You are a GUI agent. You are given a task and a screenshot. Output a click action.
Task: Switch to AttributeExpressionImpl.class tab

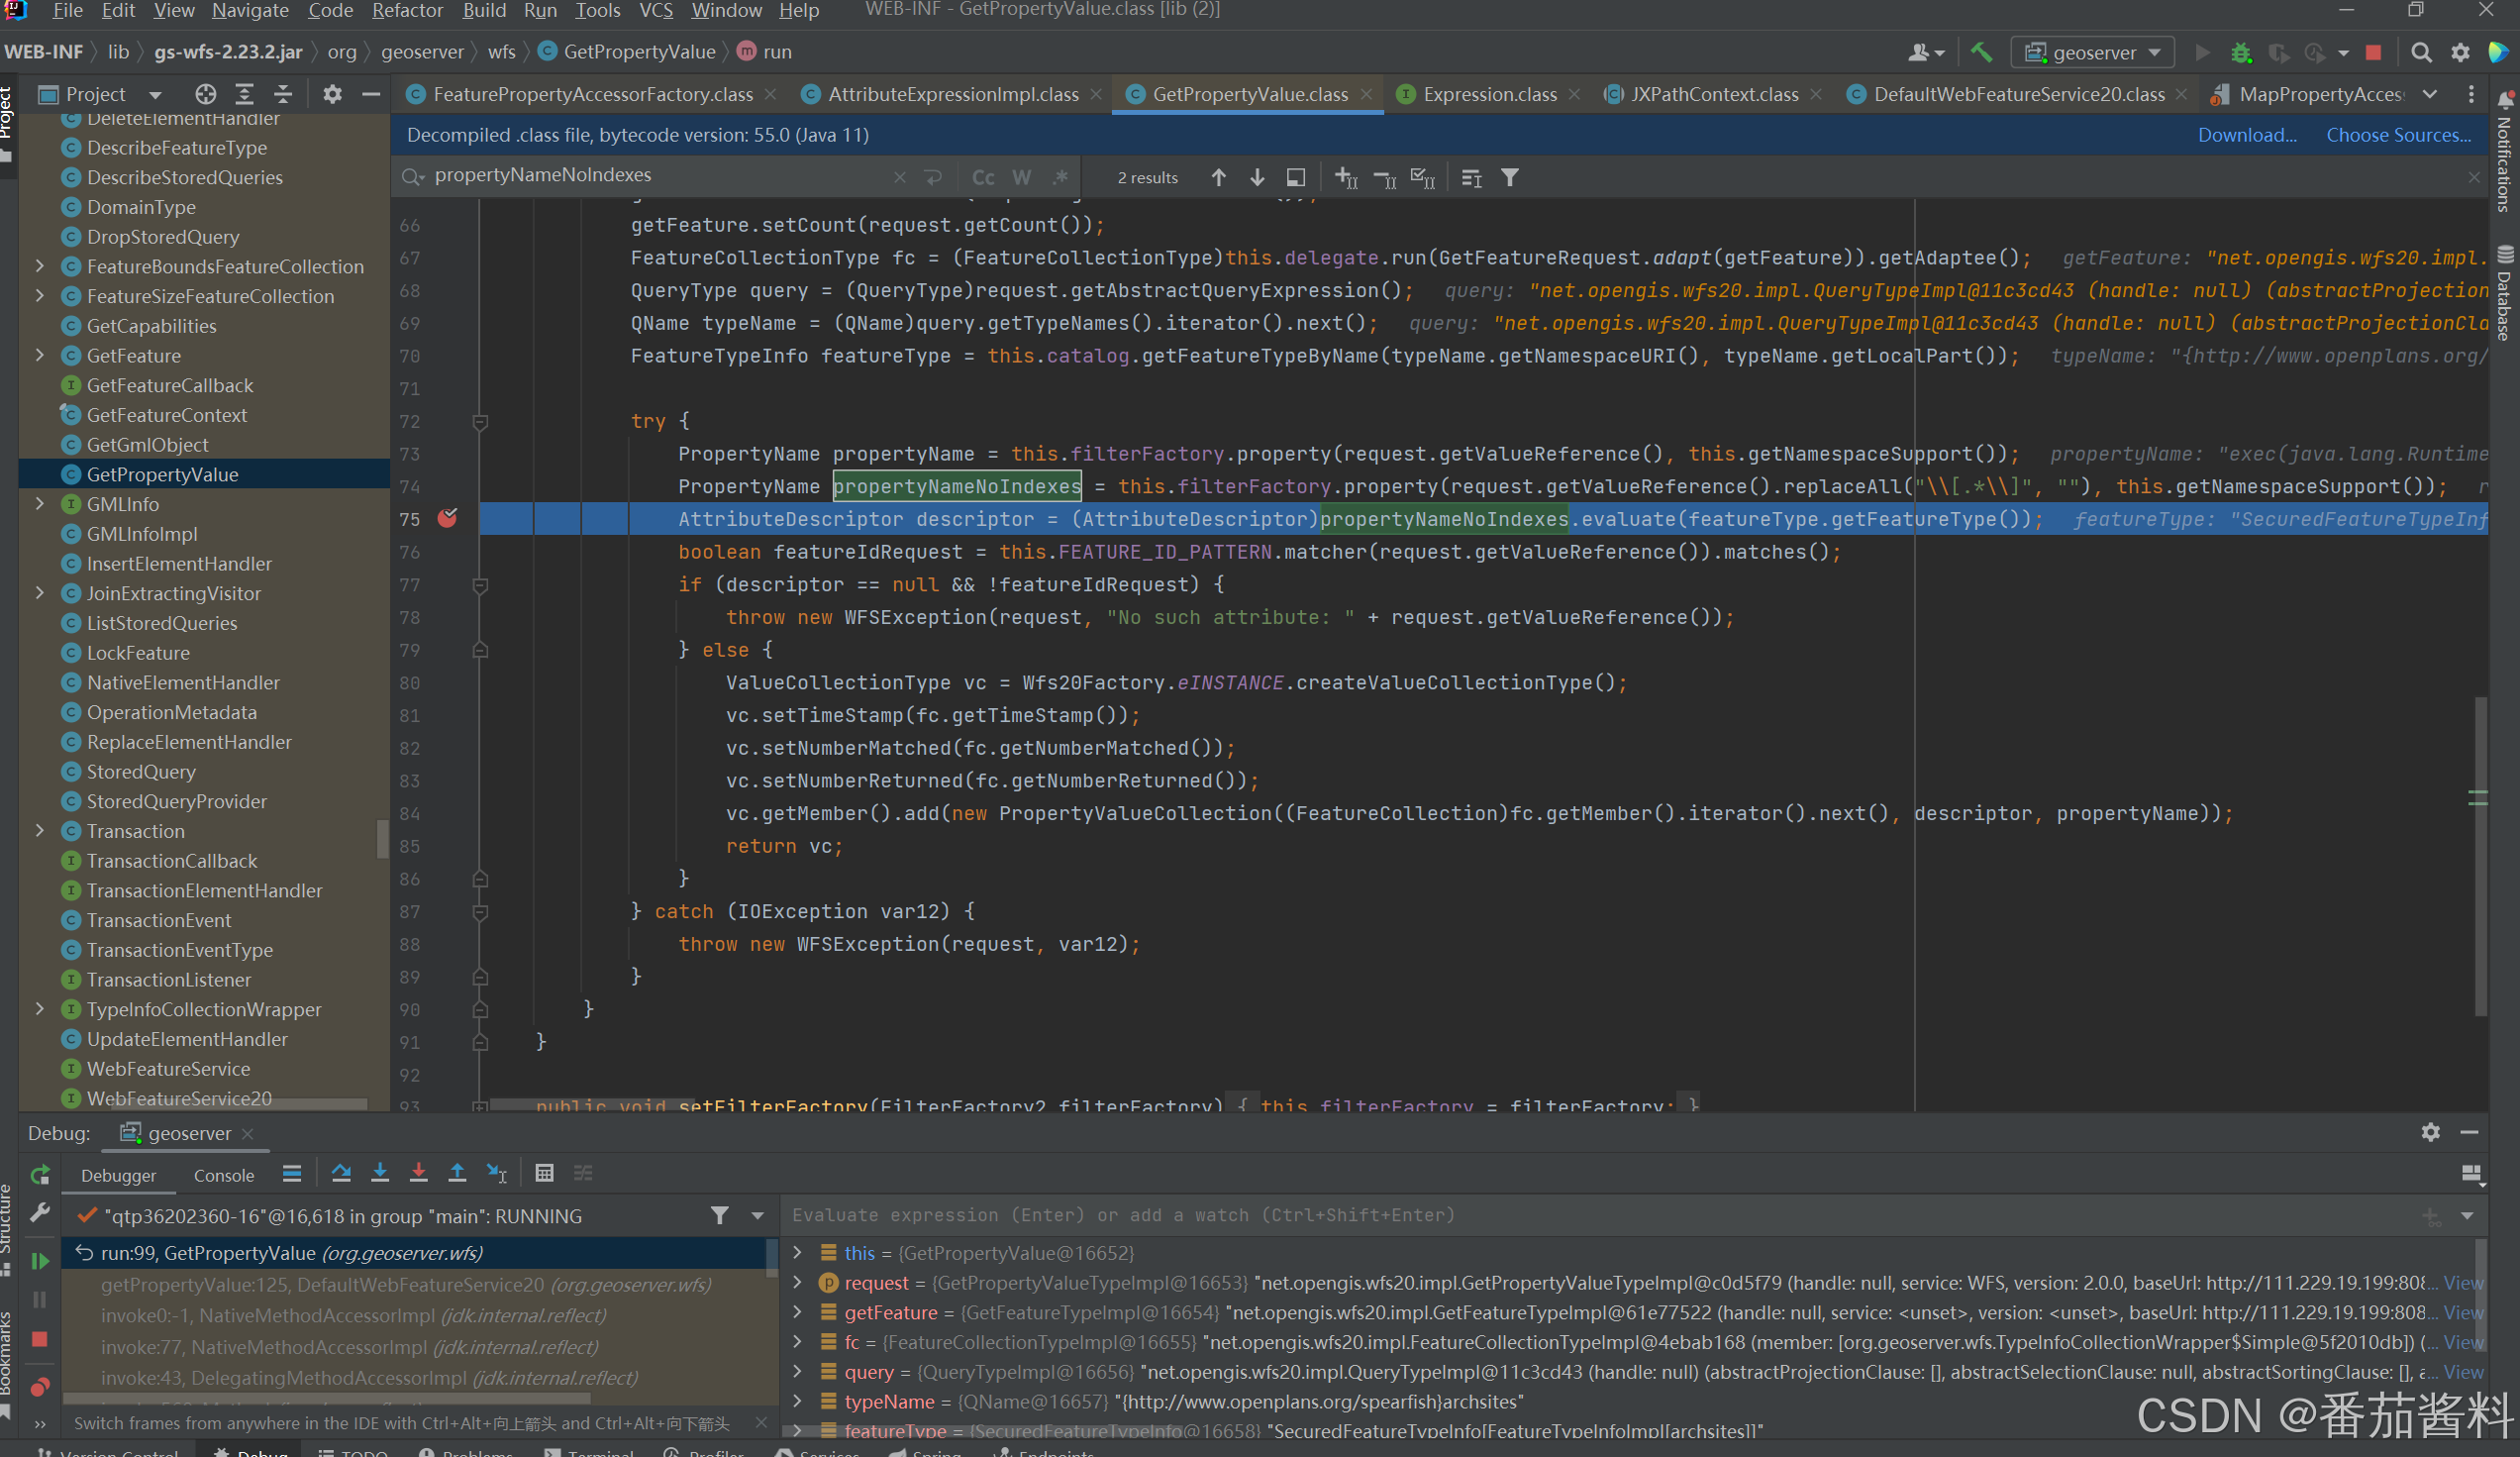click(x=953, y=94)
